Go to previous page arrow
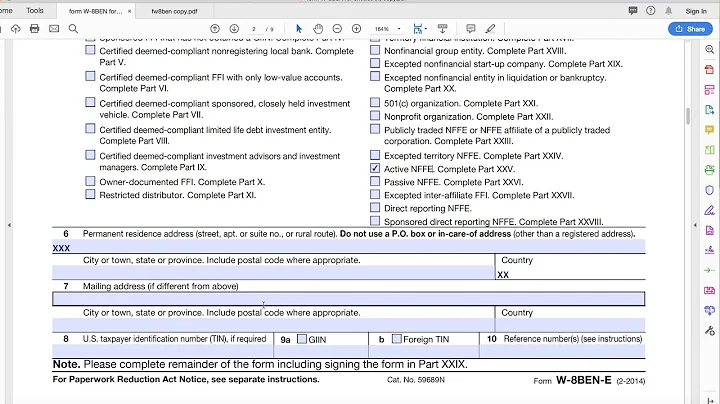The width and height of the screenshot is (720, 404). pos(215,29)
